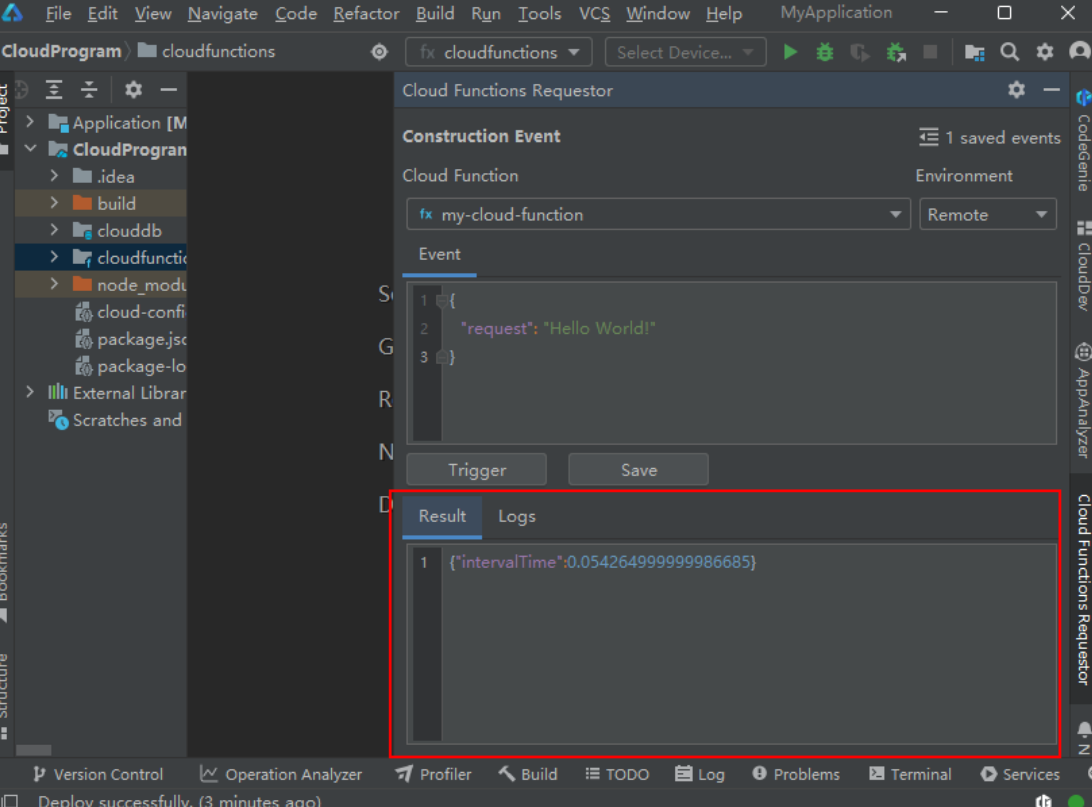The image size is (1092, 807).
Task: Open the Cloud Functions Requestor side tab
Action: tap(1084, 588)
